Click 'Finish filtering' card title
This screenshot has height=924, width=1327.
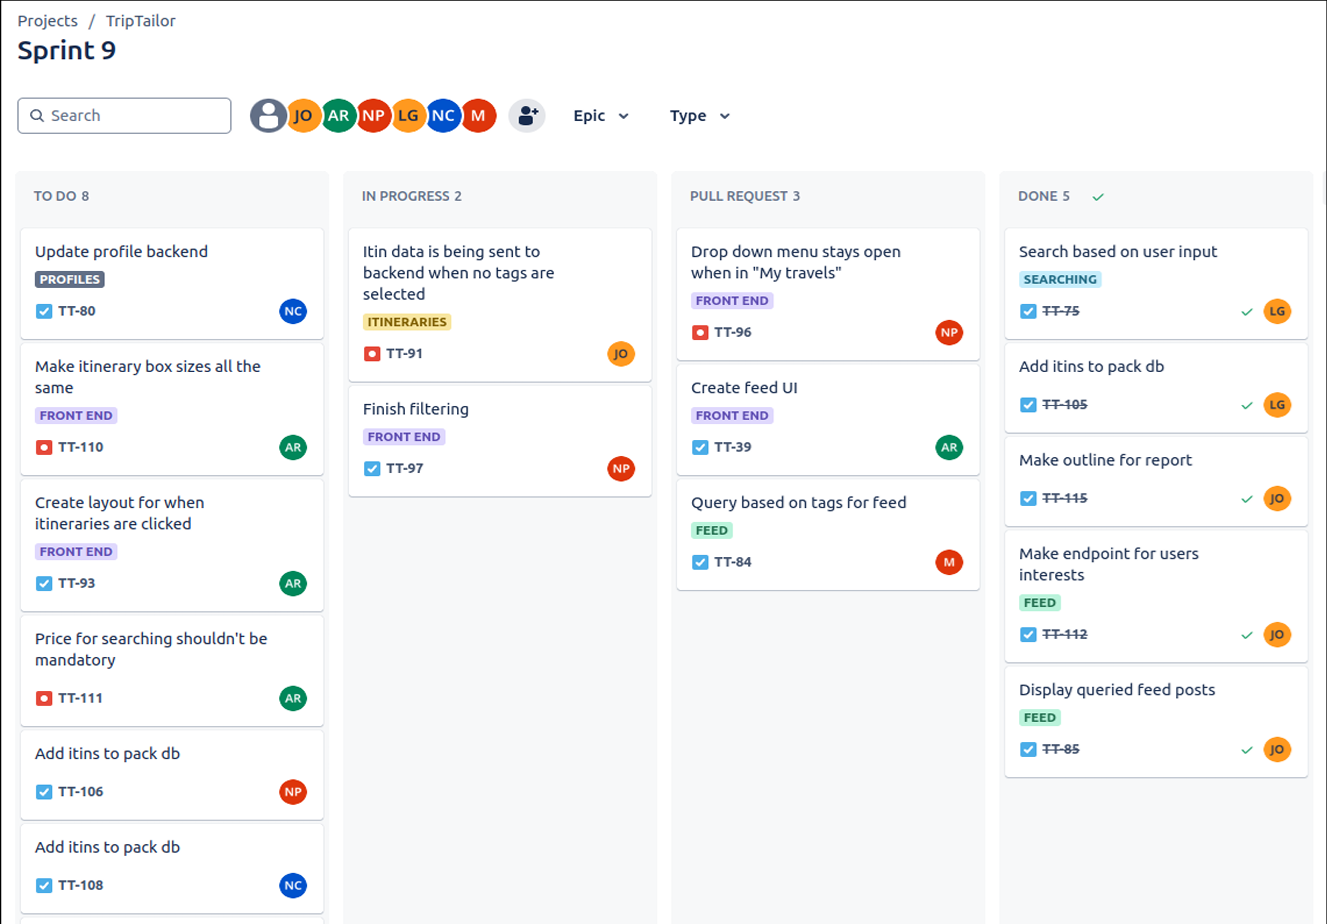tap(416, 409)
